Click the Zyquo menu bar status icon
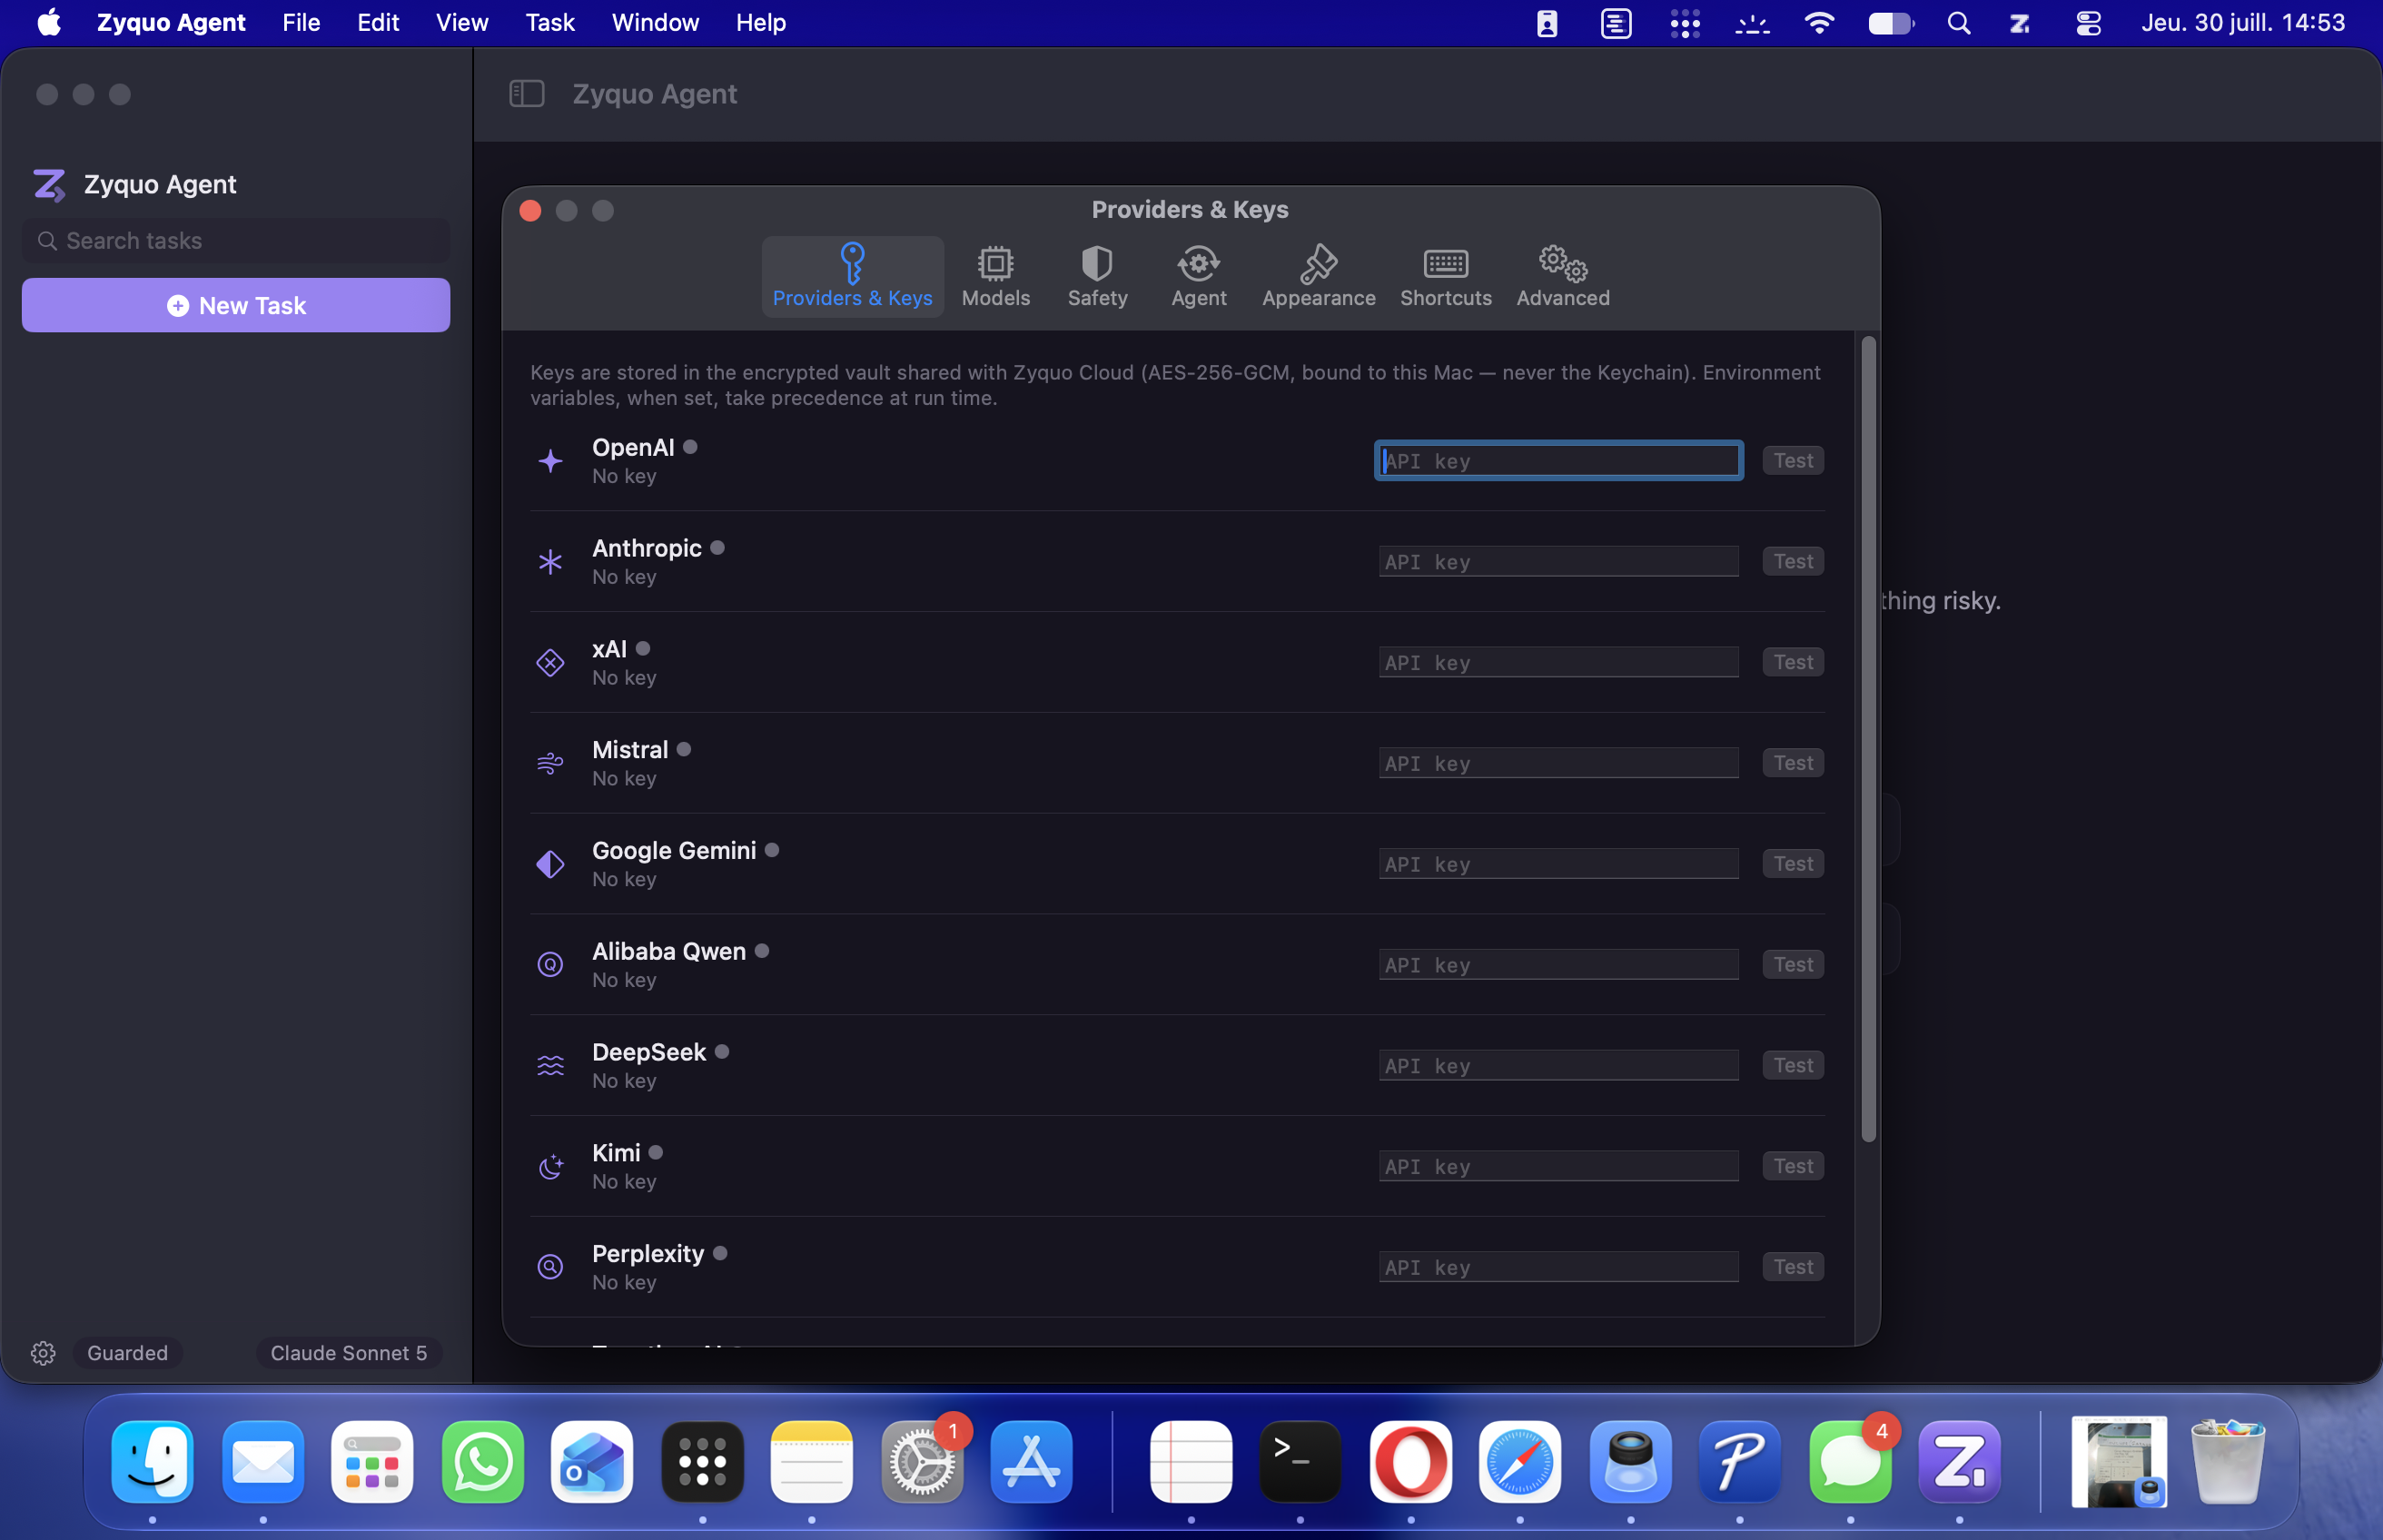Screen dimensions: 2383x1540 tap(2019, 23)
